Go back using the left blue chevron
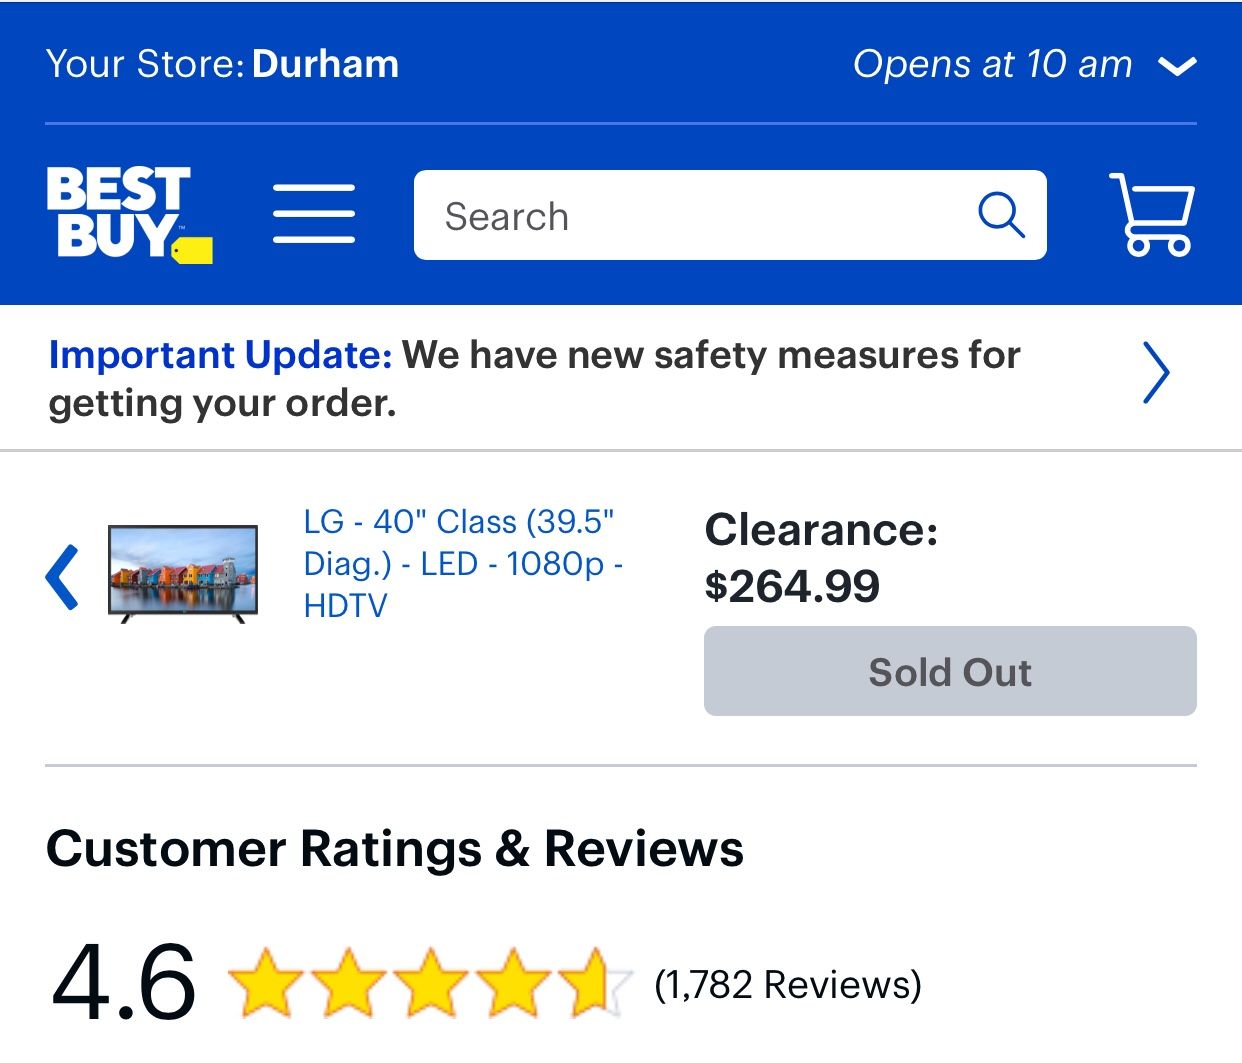Viewport: 1242px width, 1063px height. 62,577
